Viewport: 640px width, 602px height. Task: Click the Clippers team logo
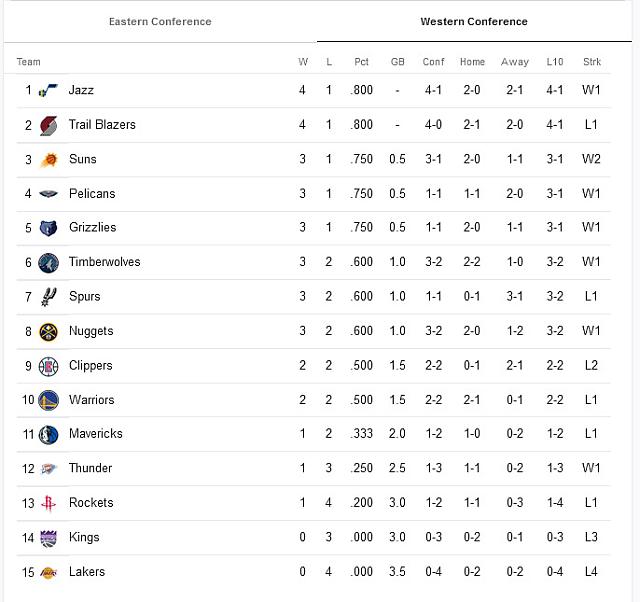tap(48, 366)
